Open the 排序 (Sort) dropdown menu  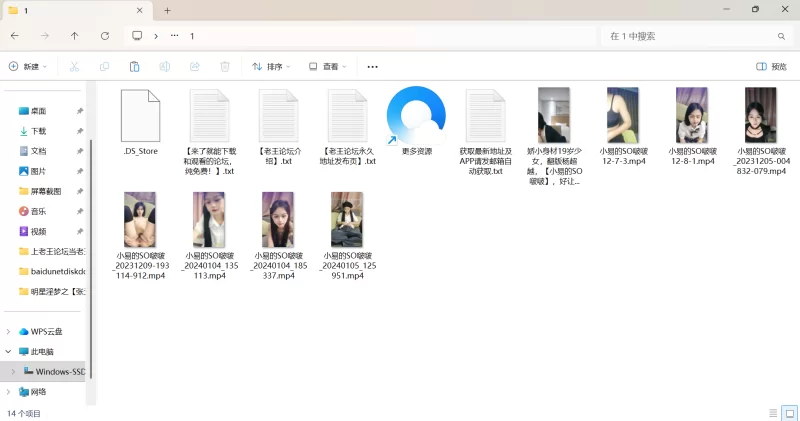pyautogui.click(x=271, y=67)
